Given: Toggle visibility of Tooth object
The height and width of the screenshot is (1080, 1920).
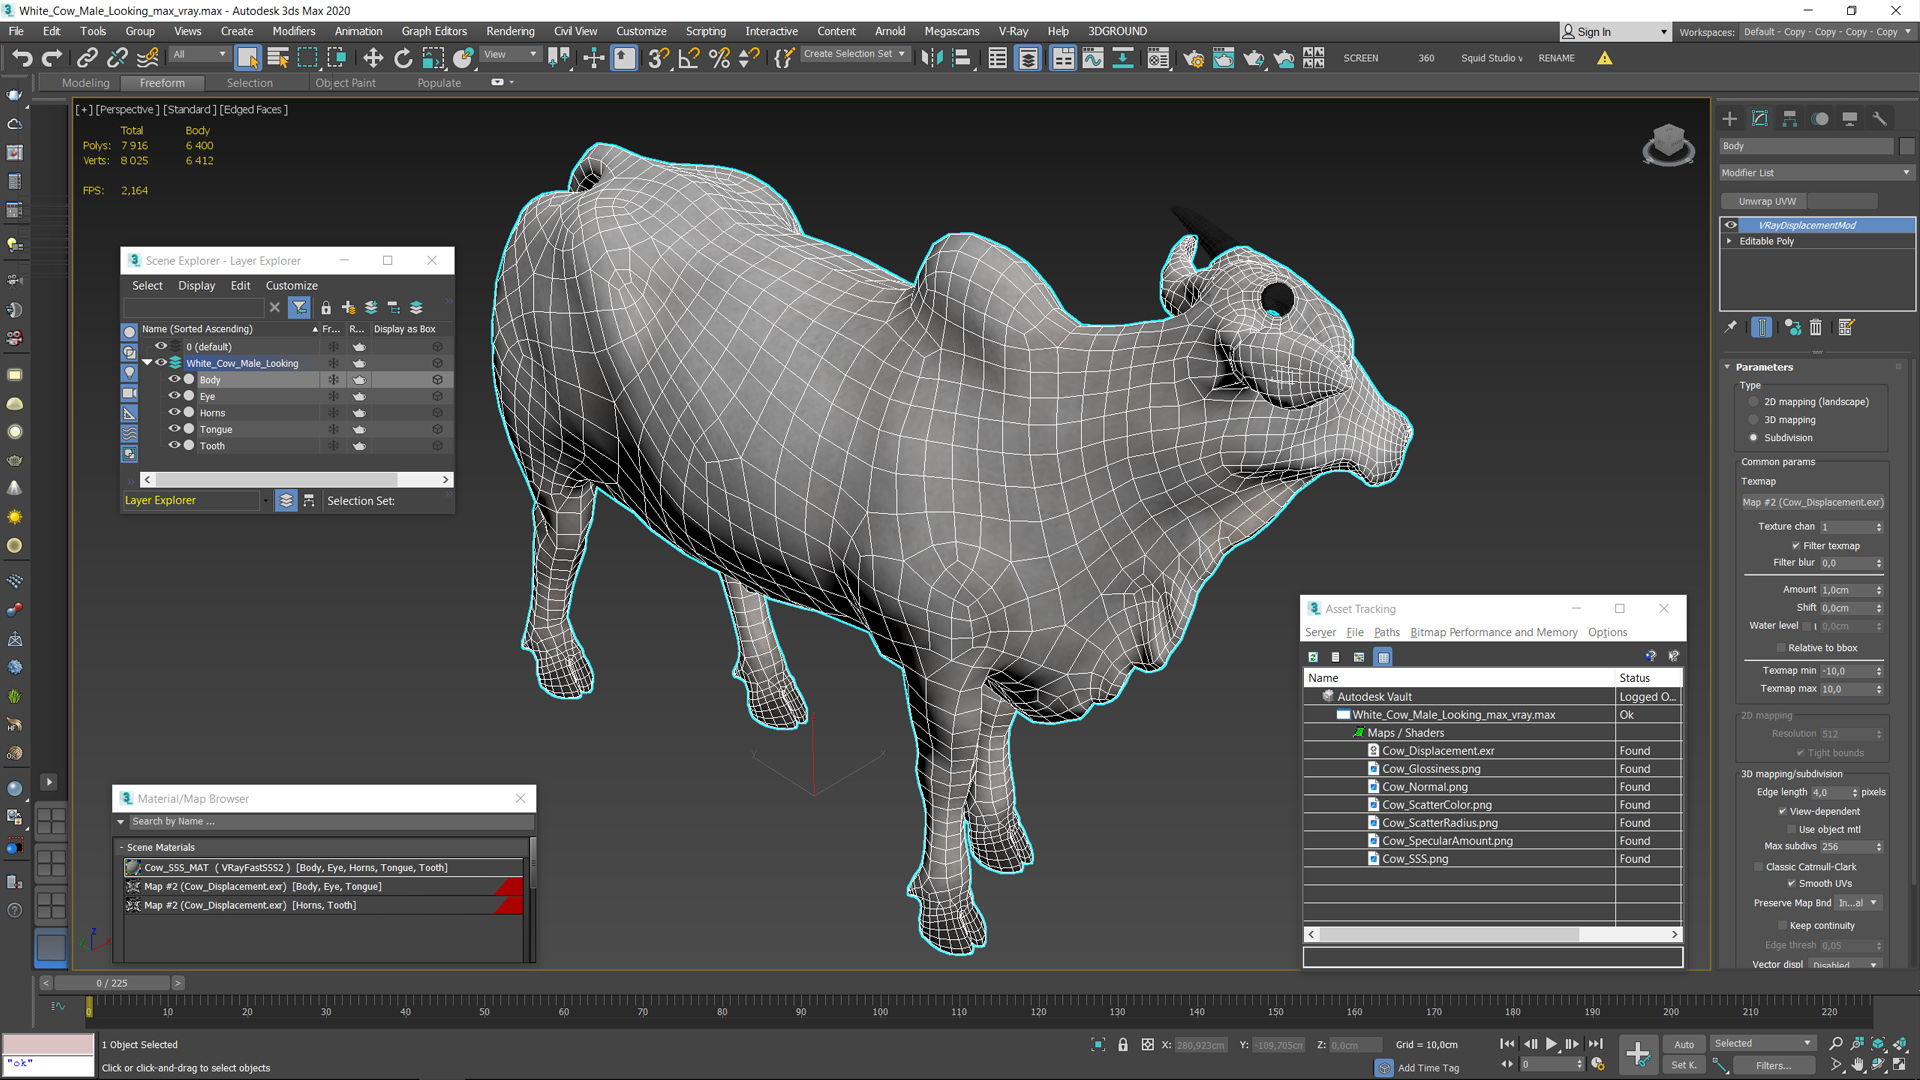Looking at the screenshot, I should [174, 445].
